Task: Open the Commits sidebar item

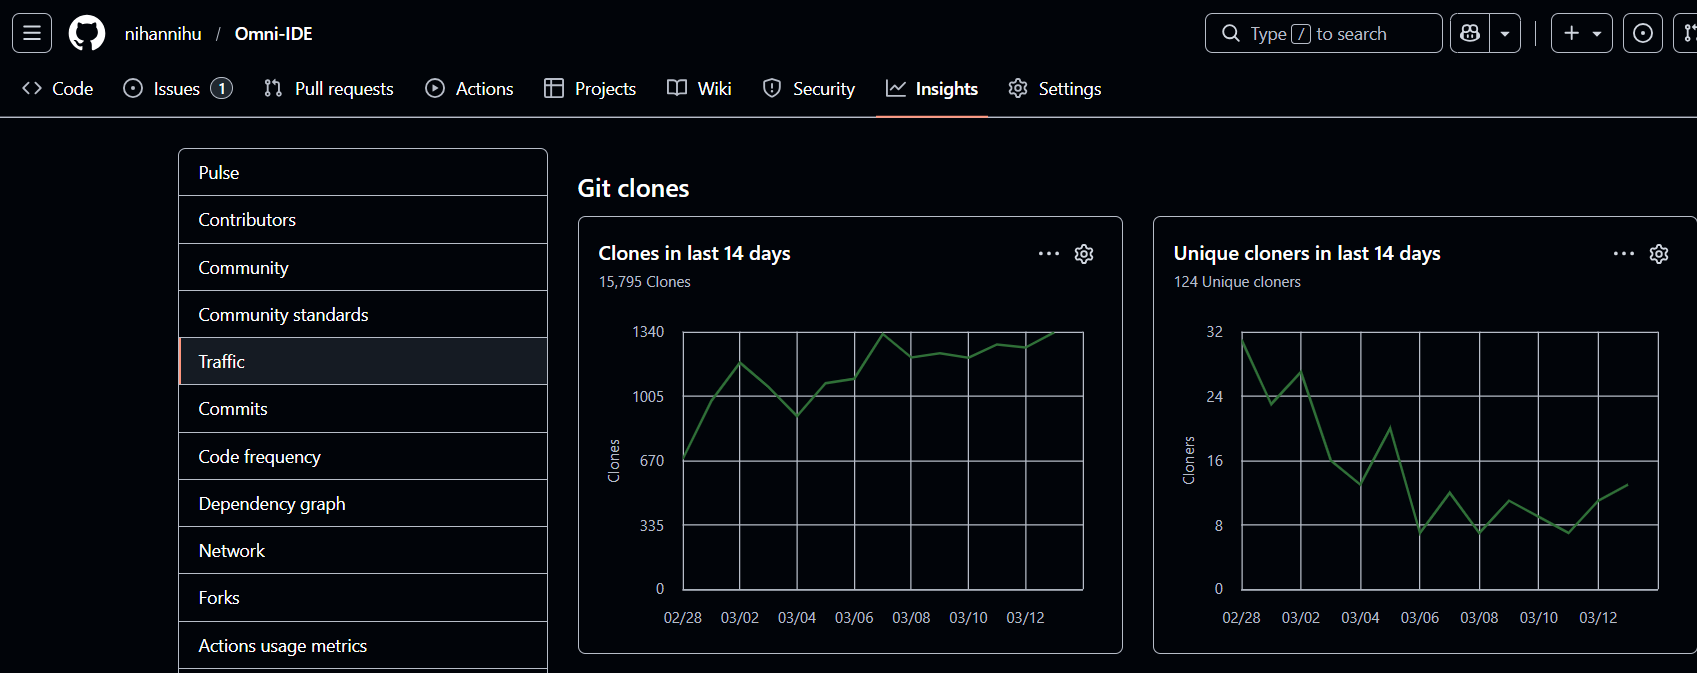Action: (363, 409)
